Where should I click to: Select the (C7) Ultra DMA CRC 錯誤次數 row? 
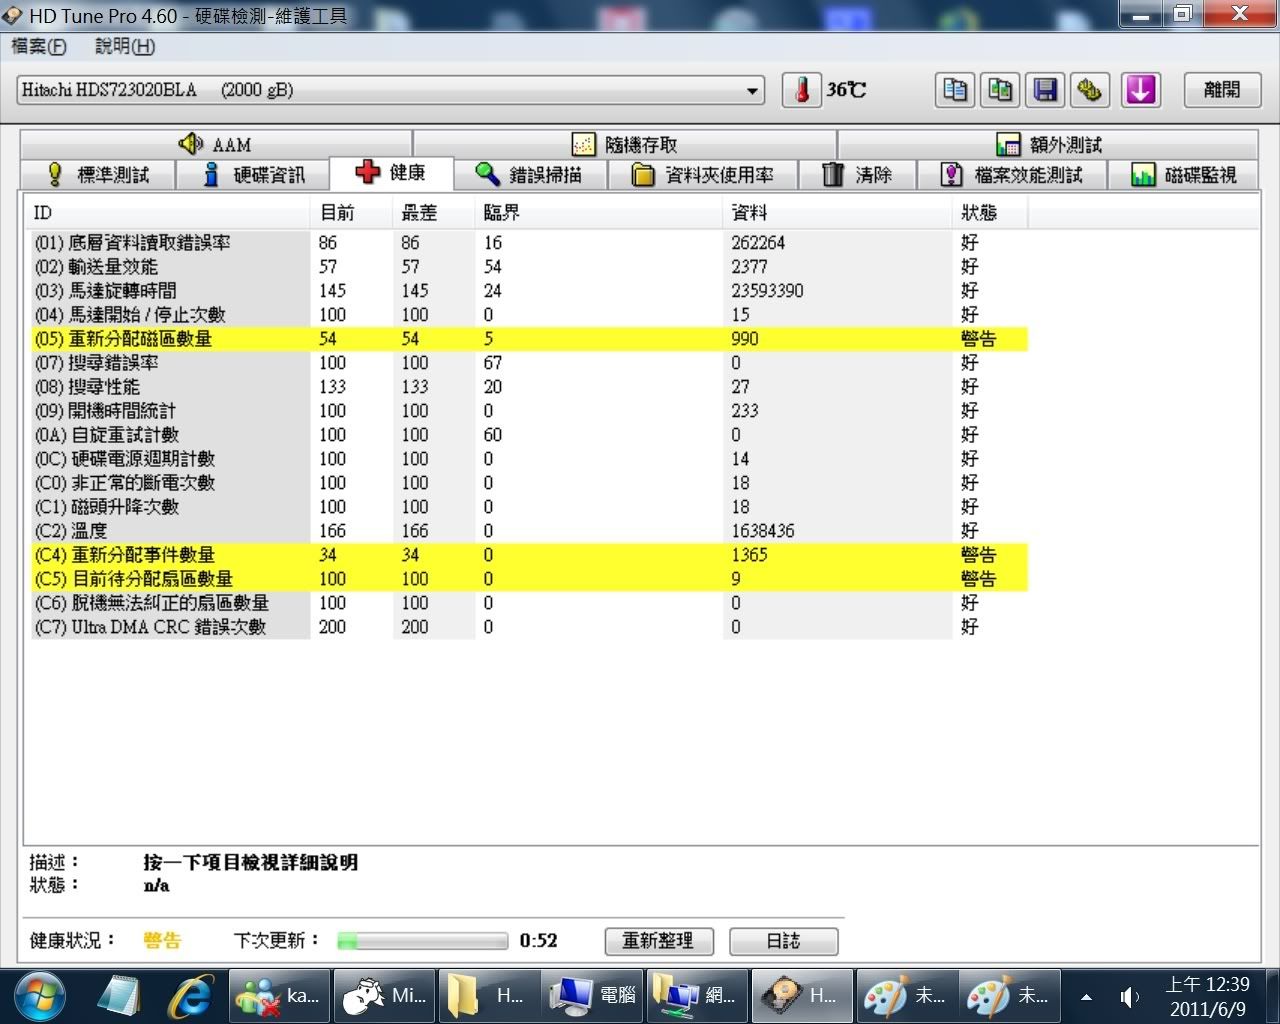528,627
